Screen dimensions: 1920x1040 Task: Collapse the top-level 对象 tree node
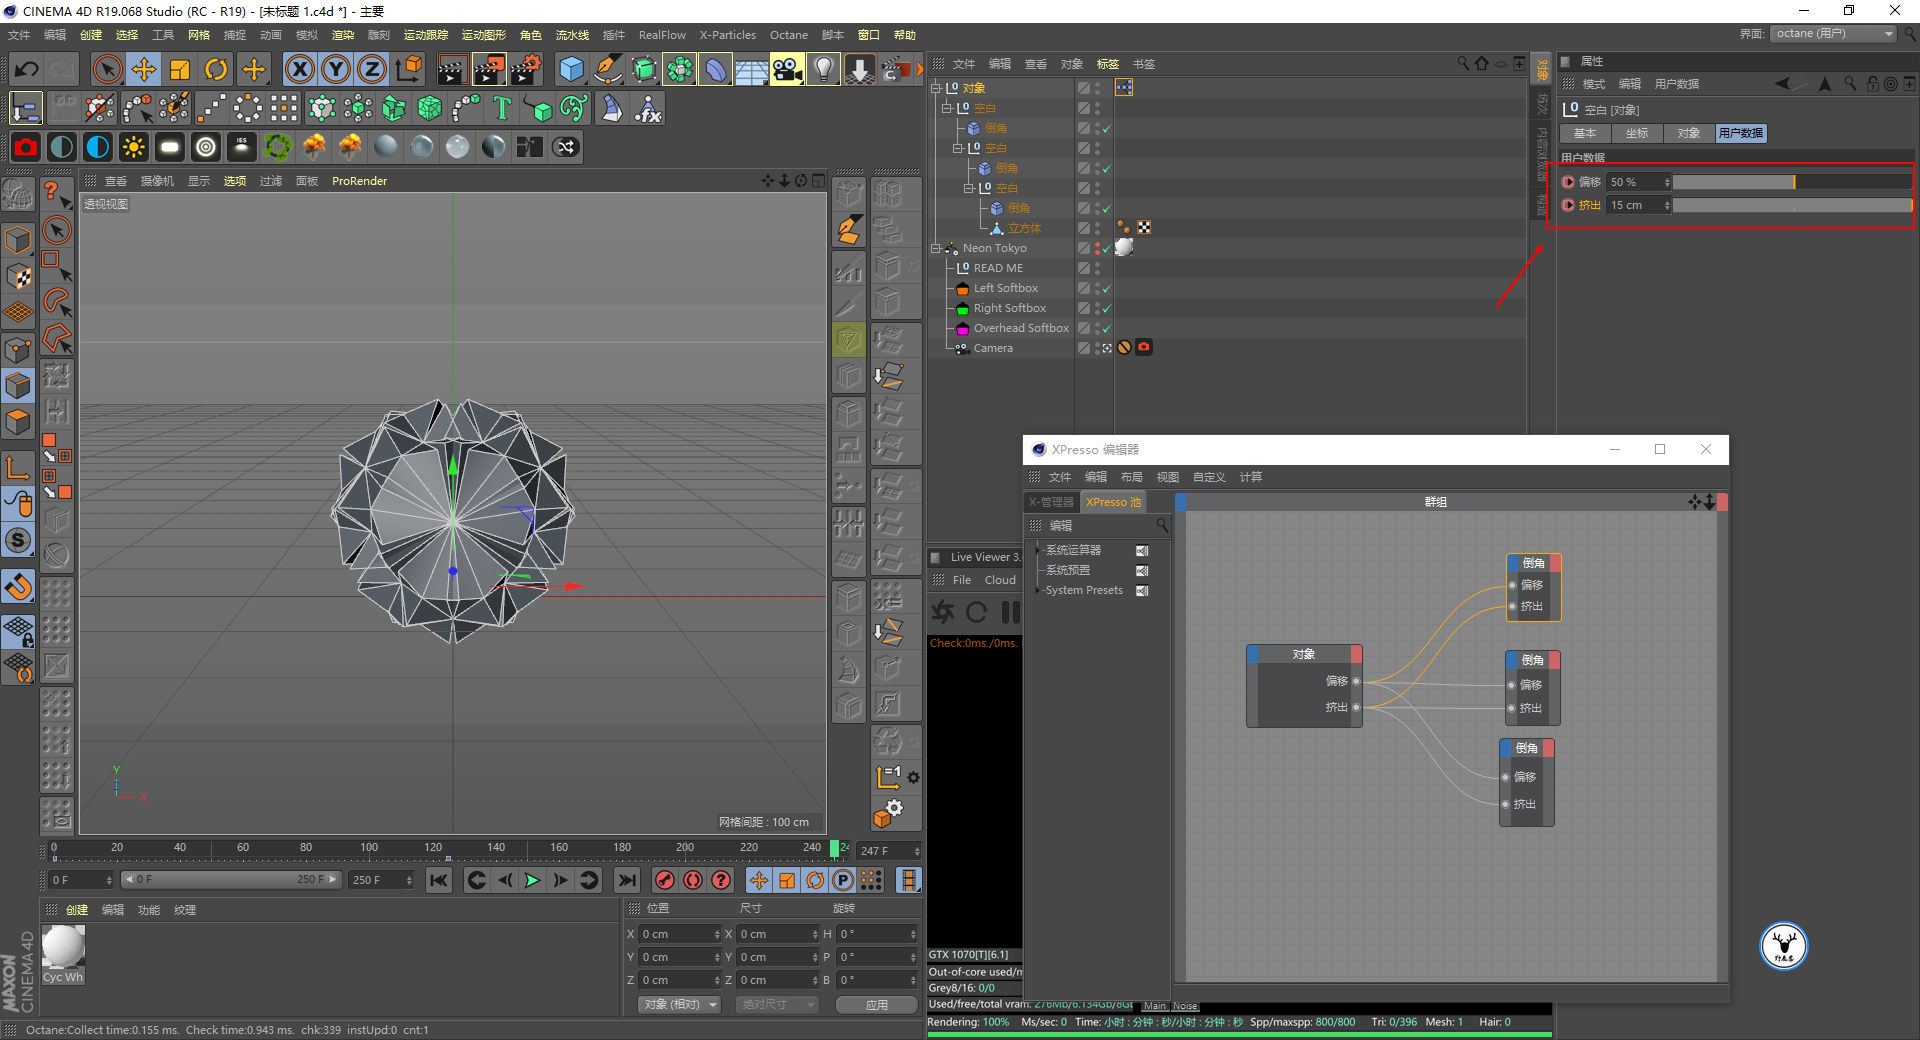click(936, 88)
